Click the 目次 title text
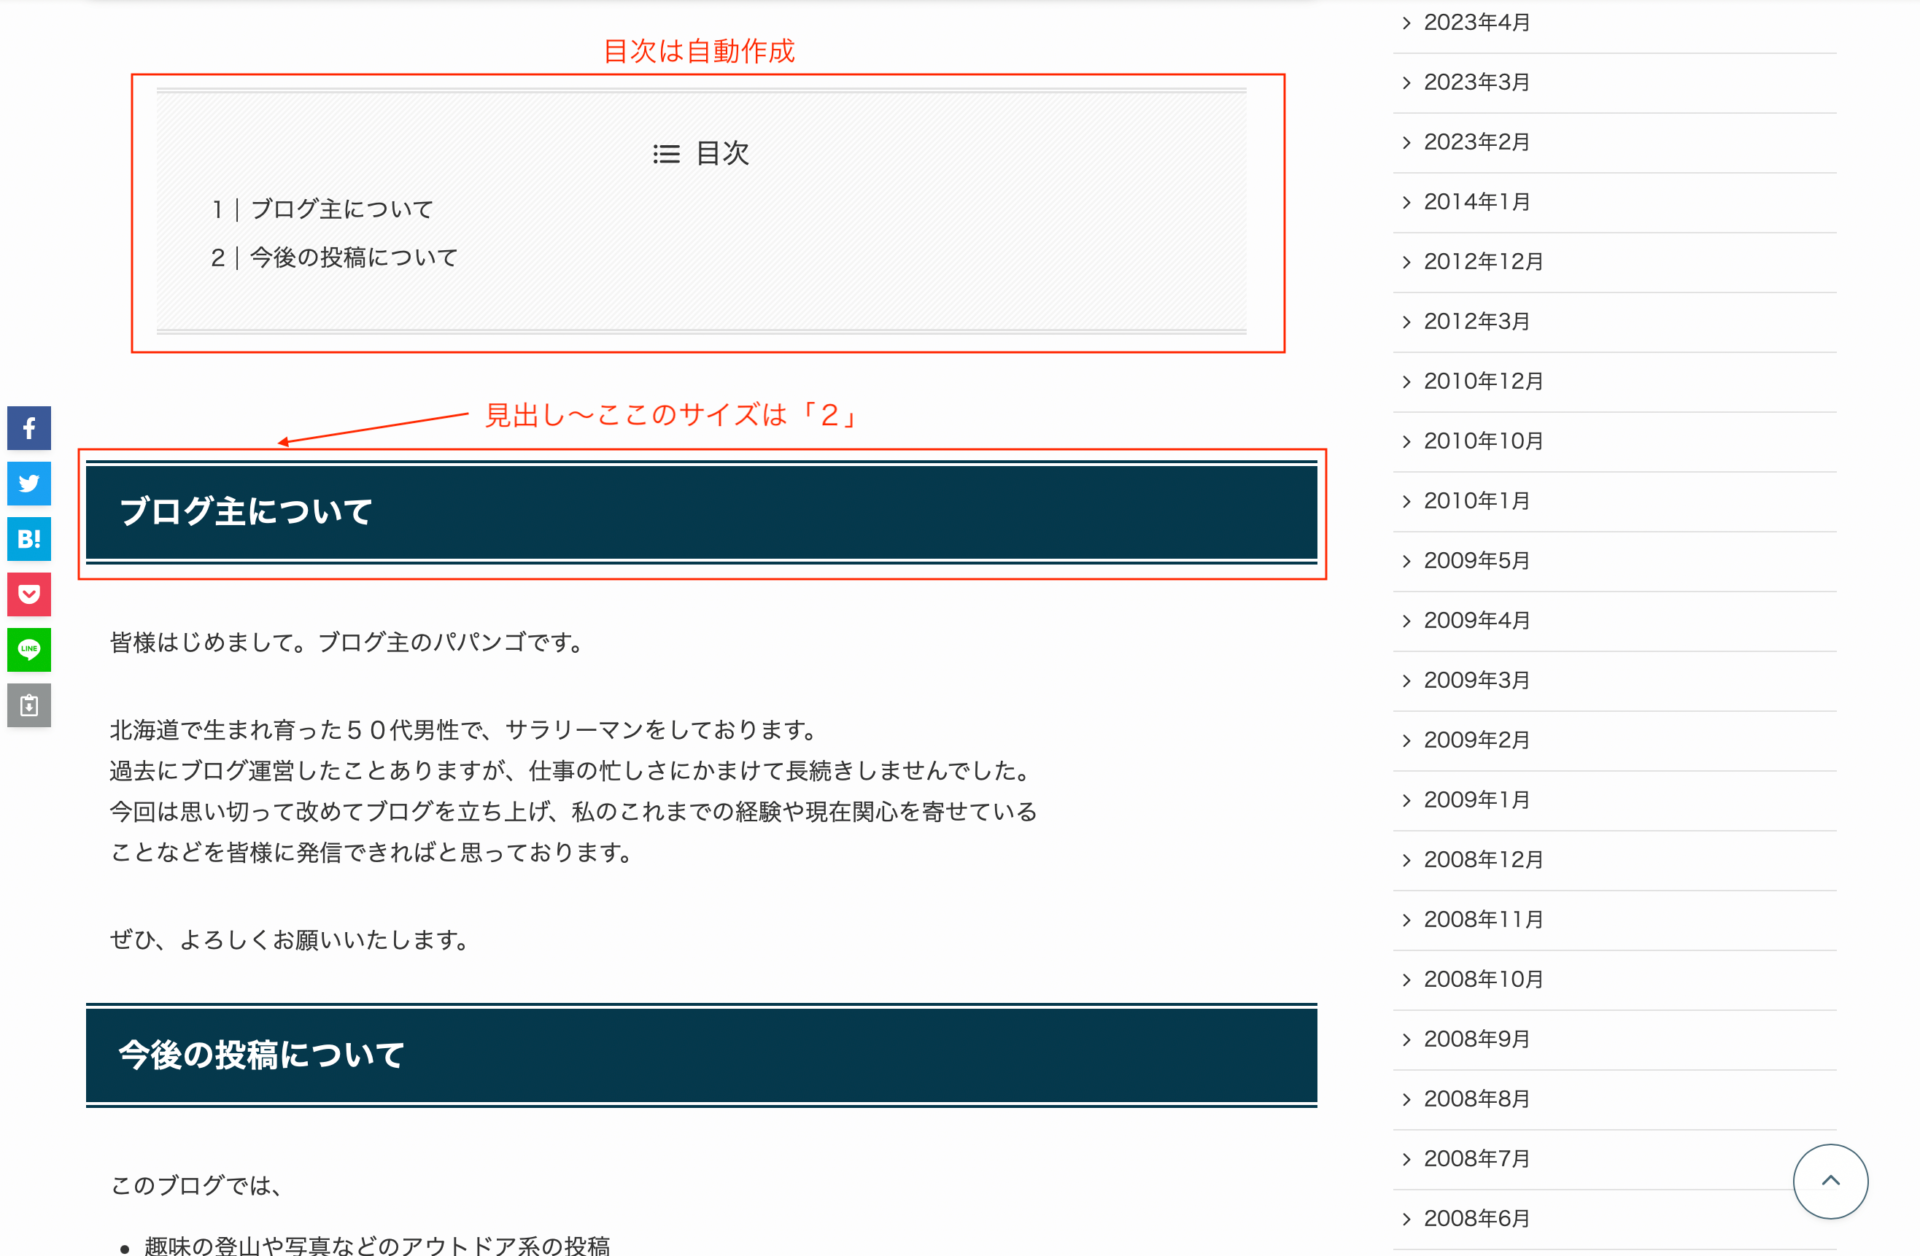Viewport: 1920px width, 1256px height. click(x=722, y=153)
